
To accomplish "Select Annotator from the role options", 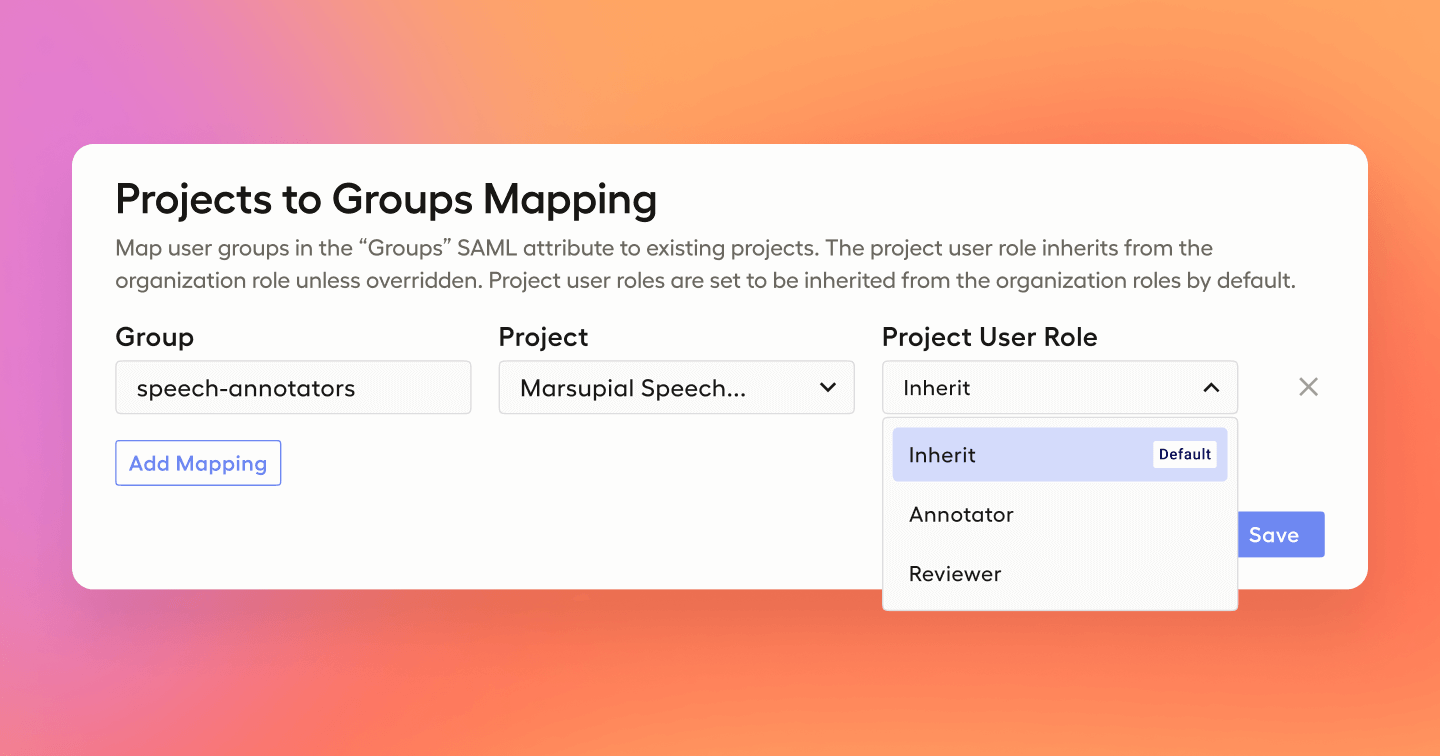I will (960, 514).
